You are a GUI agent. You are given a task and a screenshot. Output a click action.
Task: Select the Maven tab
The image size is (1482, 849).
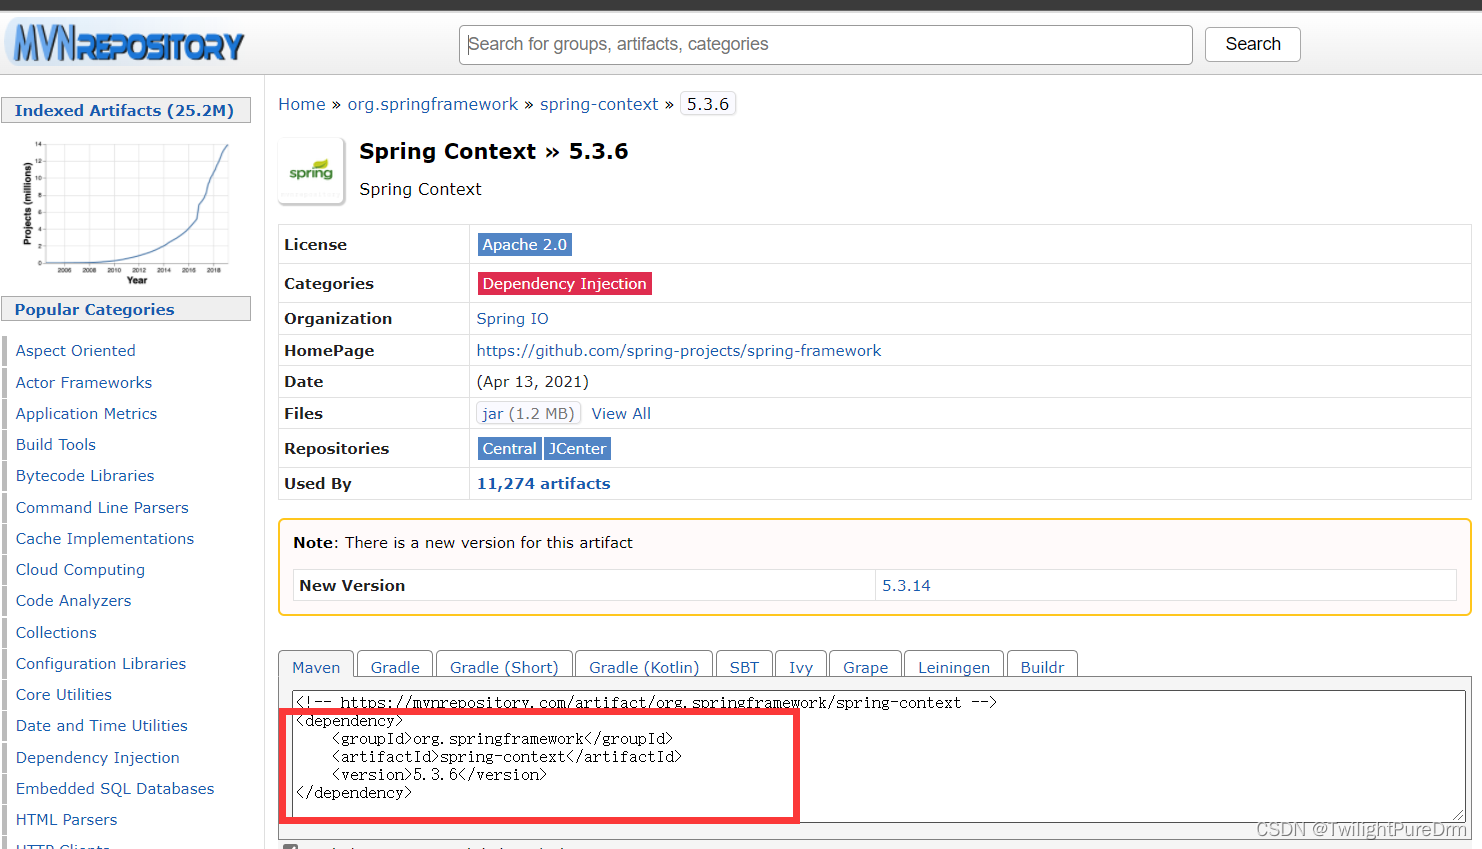(316, 667)
